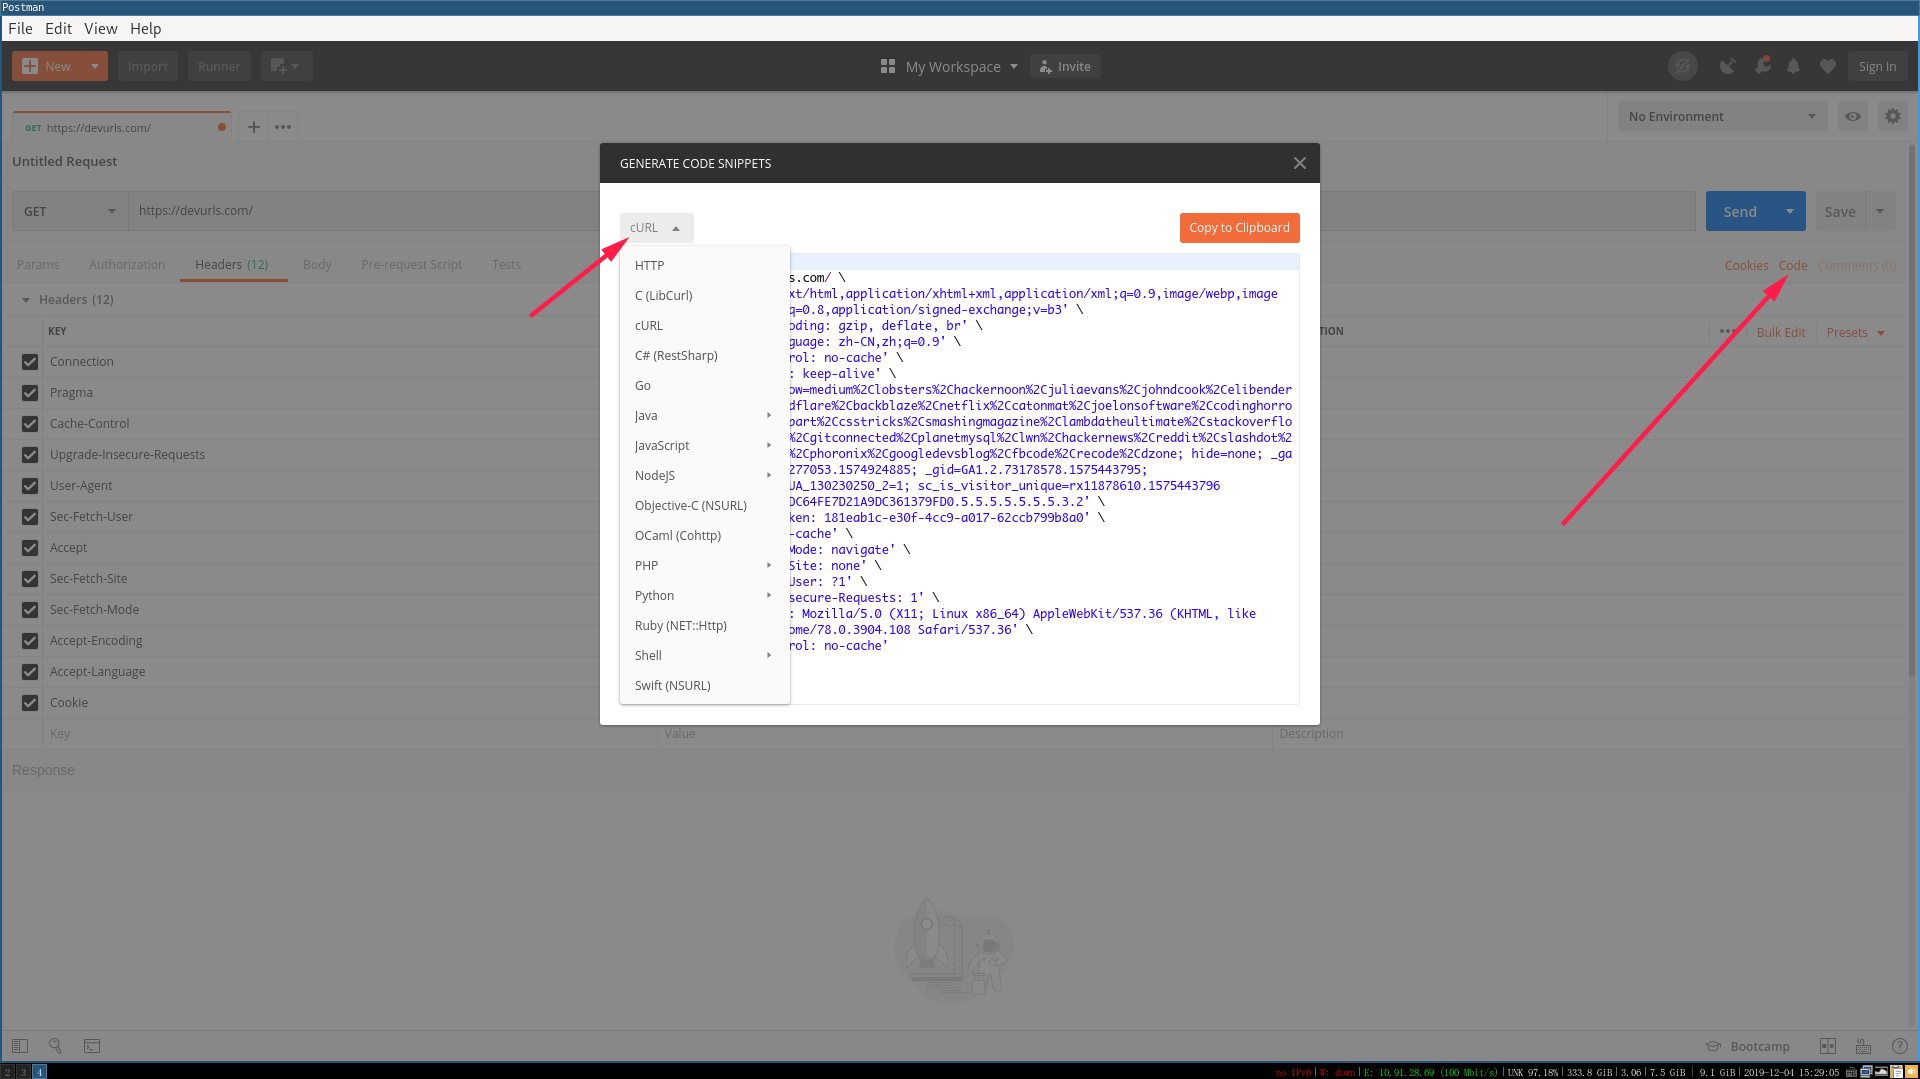Open the GET method dropdown
The height and width of the screenshot is (1079, 1920).
(x=70, y=211)
